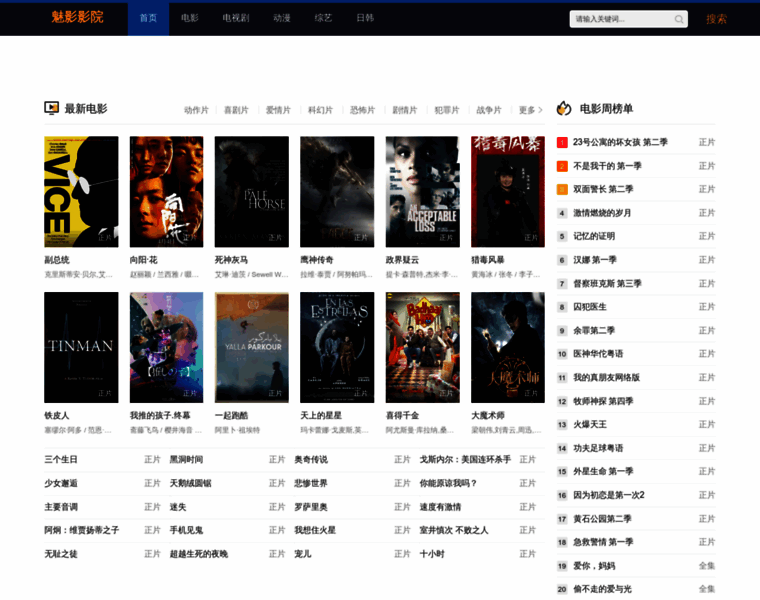The height and width of the screenshot is (600, 760).
Task: Open the 首页 navigation tab
Action: (148, 18)
